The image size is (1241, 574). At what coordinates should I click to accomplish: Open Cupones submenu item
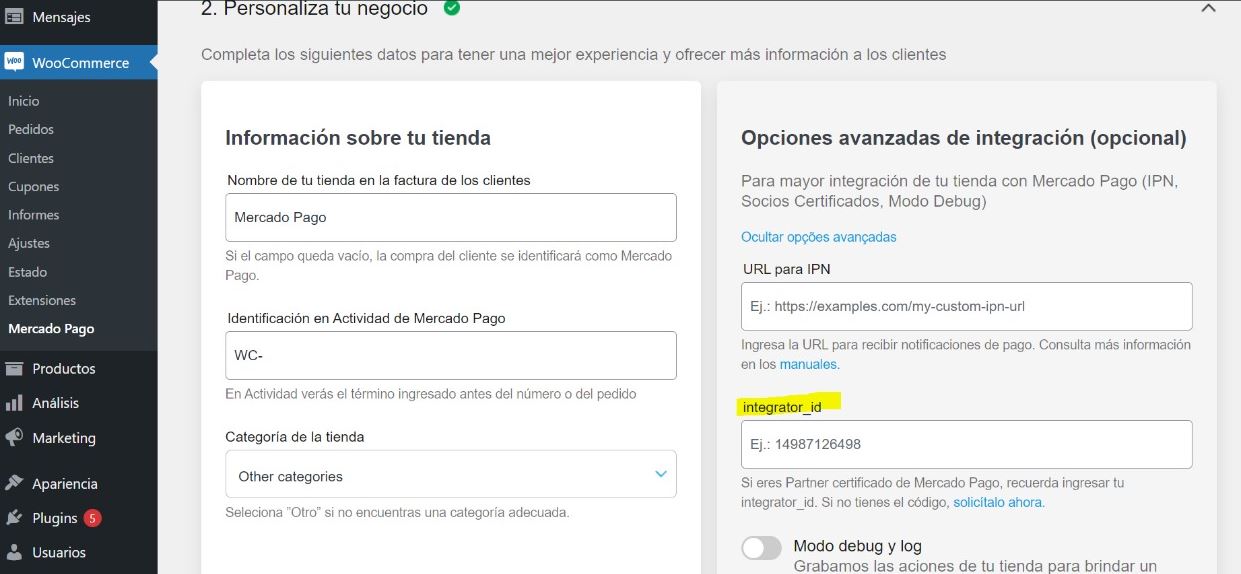[34, 186]
